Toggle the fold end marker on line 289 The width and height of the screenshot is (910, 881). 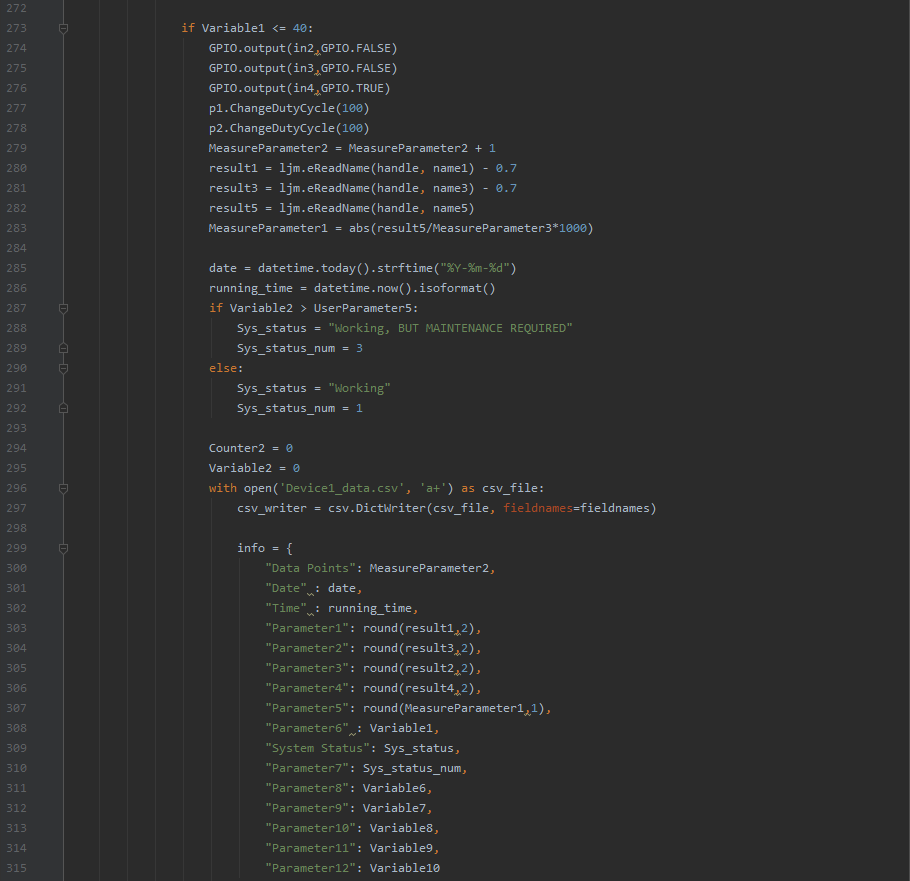(x=64, y=348)
